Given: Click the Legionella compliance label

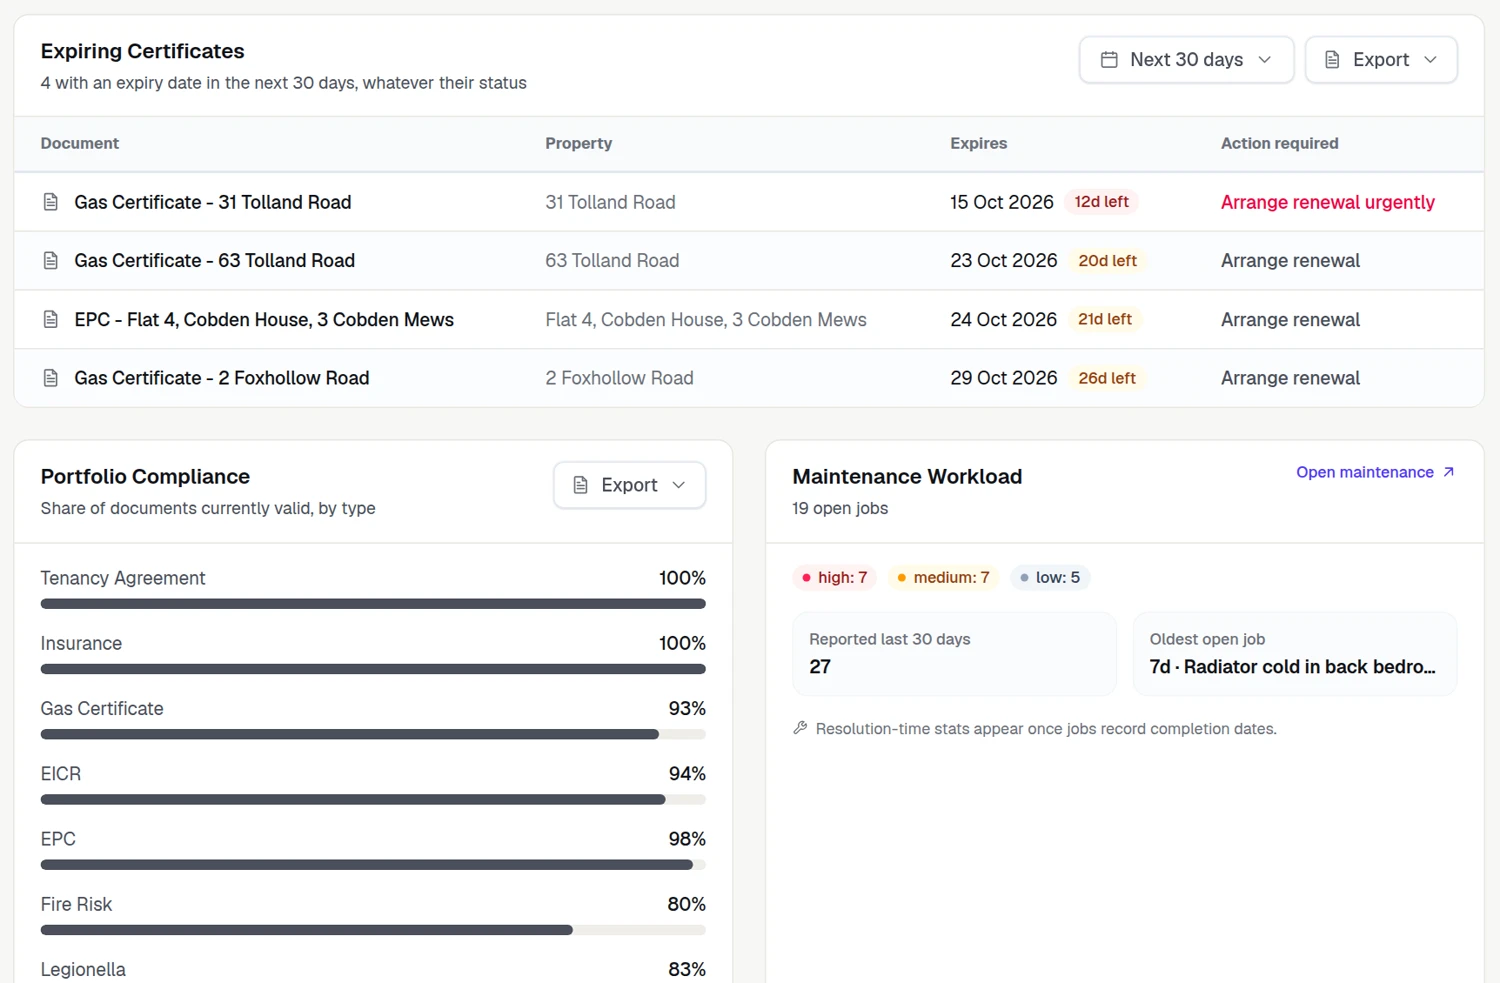Looking at the screenshot, I should click(83, 970).
